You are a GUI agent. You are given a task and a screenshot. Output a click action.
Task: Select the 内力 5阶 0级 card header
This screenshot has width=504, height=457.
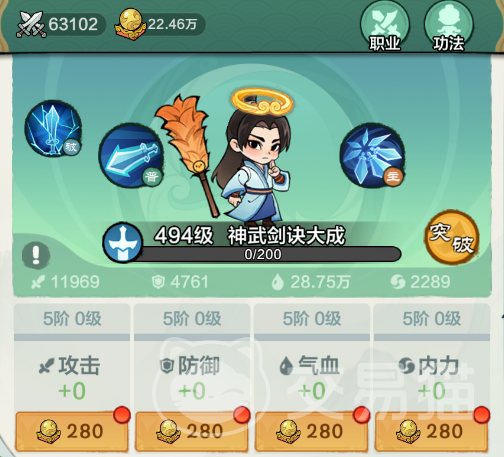tap(432, 319)
